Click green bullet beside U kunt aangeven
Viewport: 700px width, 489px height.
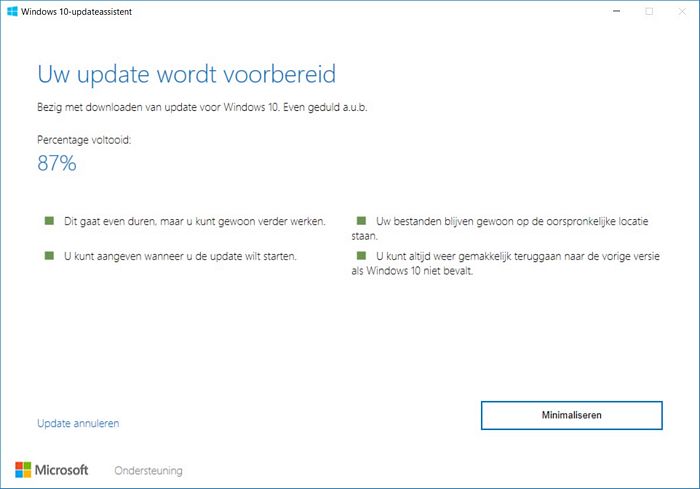tap(49, 255)
